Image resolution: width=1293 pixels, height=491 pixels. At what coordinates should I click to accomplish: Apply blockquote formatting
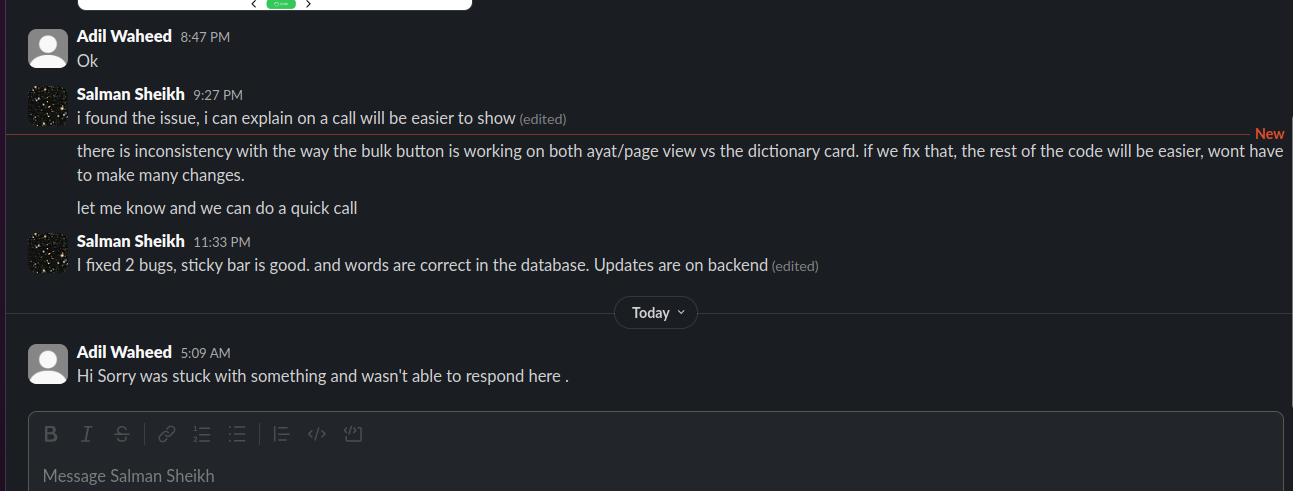282,434
